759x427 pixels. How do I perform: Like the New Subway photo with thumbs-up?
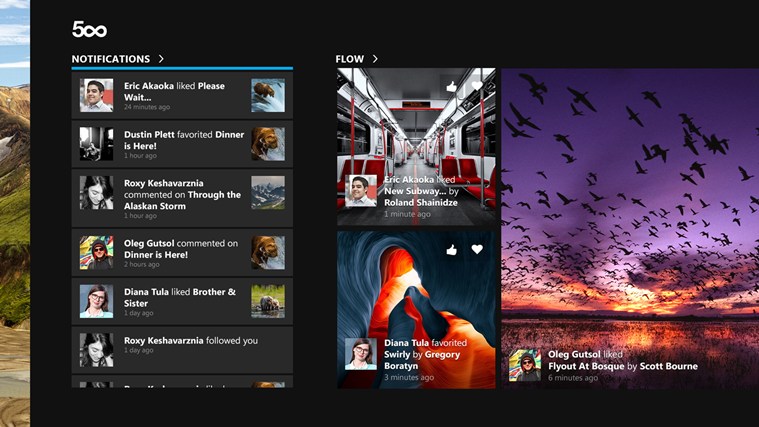(x=451, y=88)
